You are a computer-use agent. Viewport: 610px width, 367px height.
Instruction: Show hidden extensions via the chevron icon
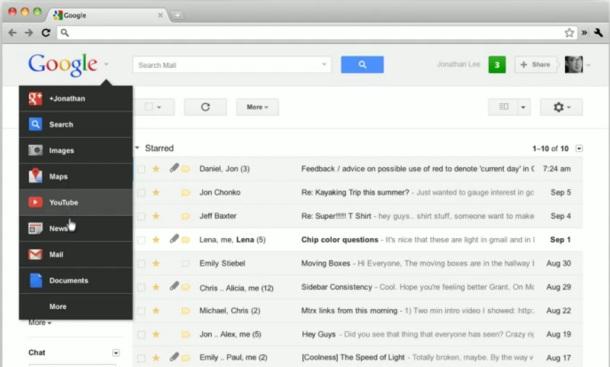[x=584, y=33]
